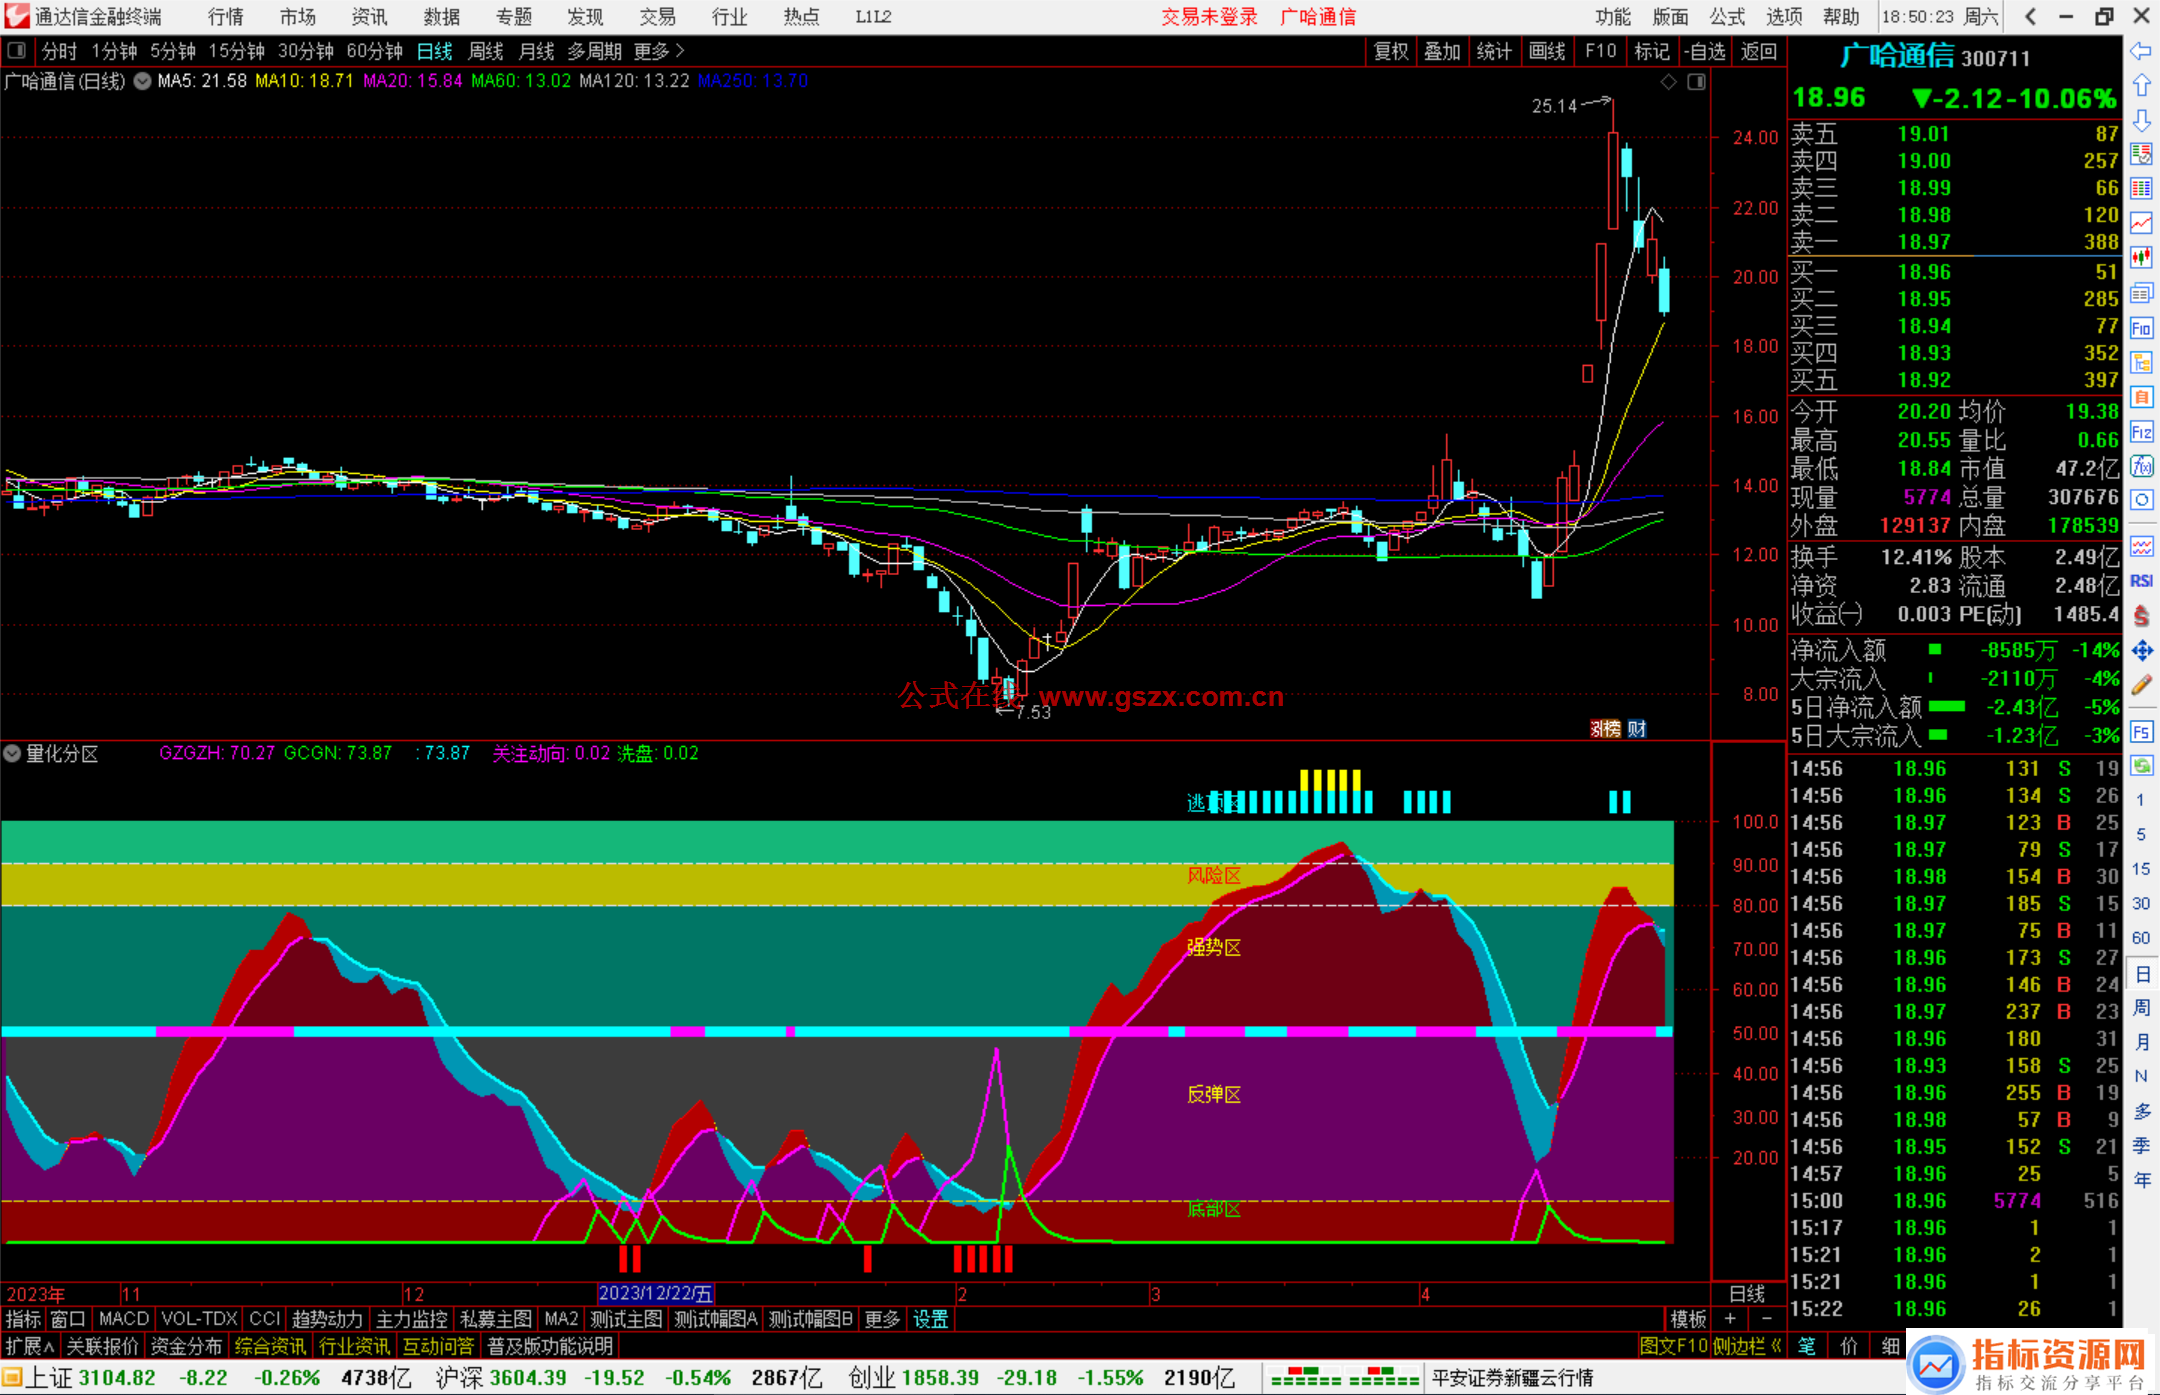Select the MACD indicator tab

[x=124, y=1319]
